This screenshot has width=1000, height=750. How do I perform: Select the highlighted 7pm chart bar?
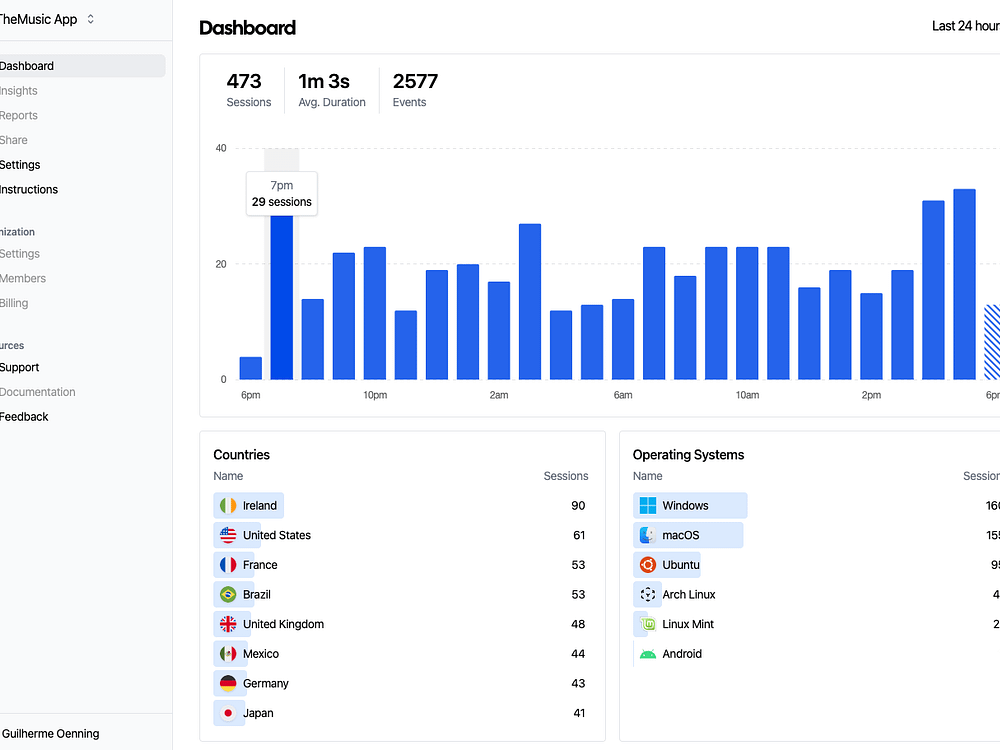pos(282,297)
